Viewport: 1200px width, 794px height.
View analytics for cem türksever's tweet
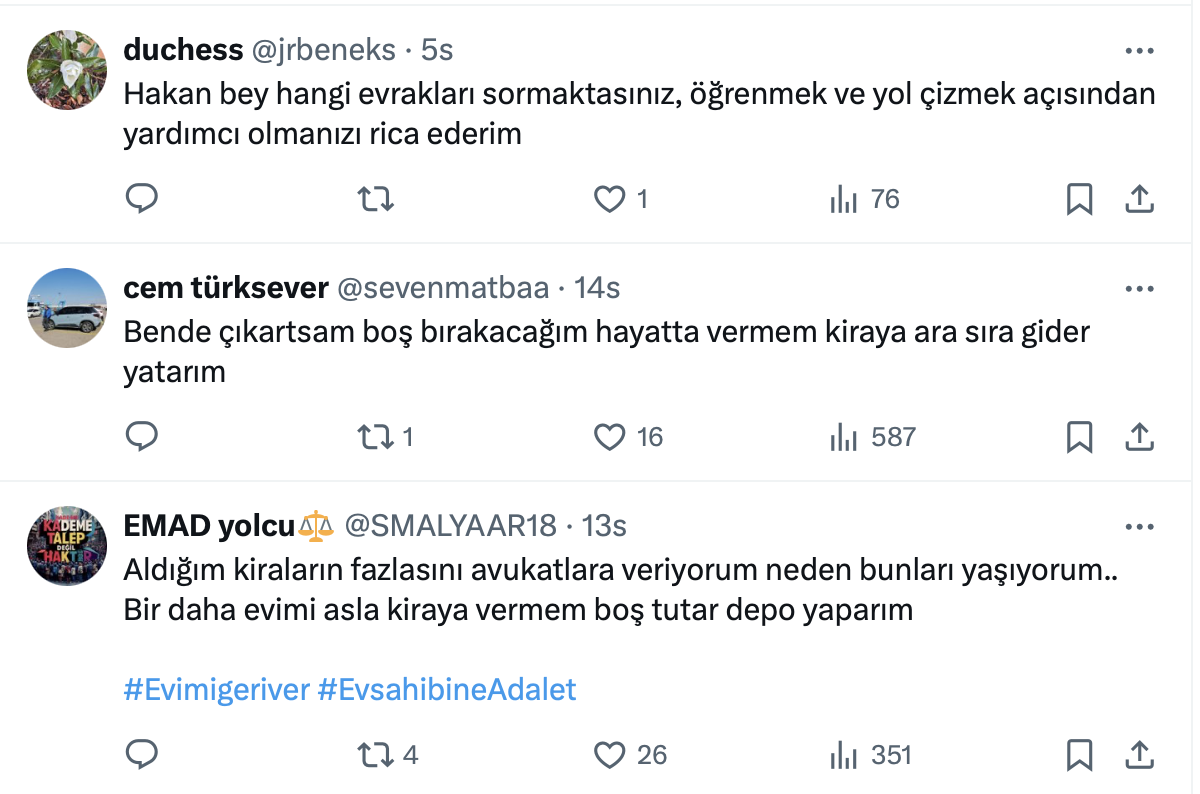coord(845,437)
